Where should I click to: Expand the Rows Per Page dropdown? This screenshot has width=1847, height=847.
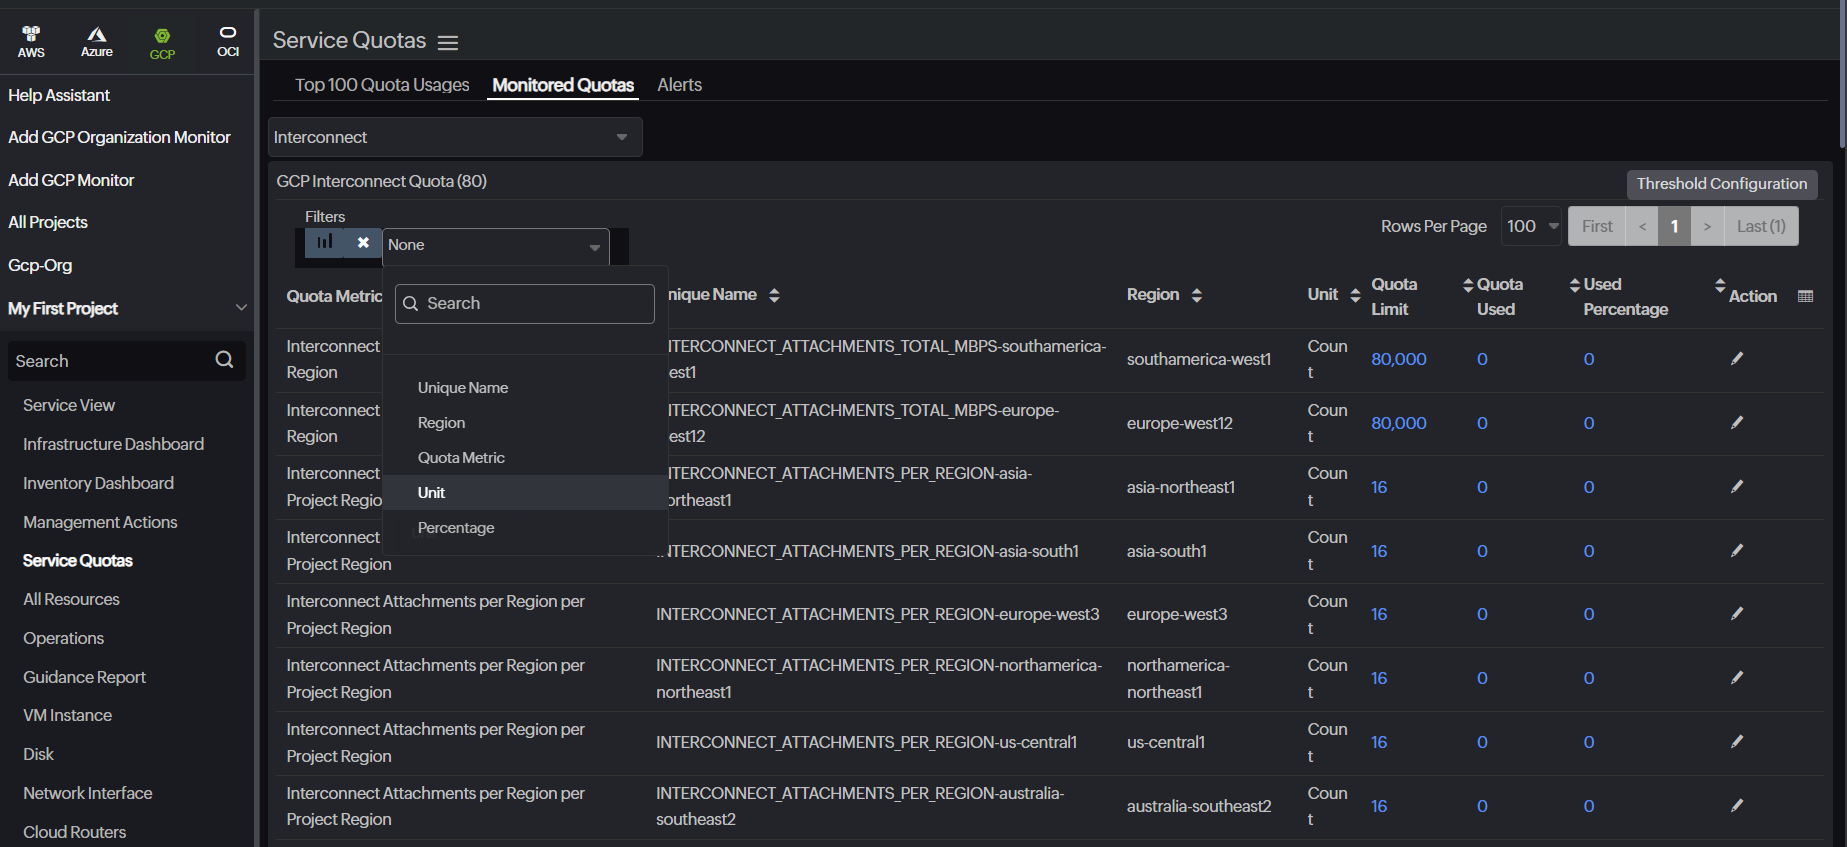pos(1532,226)
